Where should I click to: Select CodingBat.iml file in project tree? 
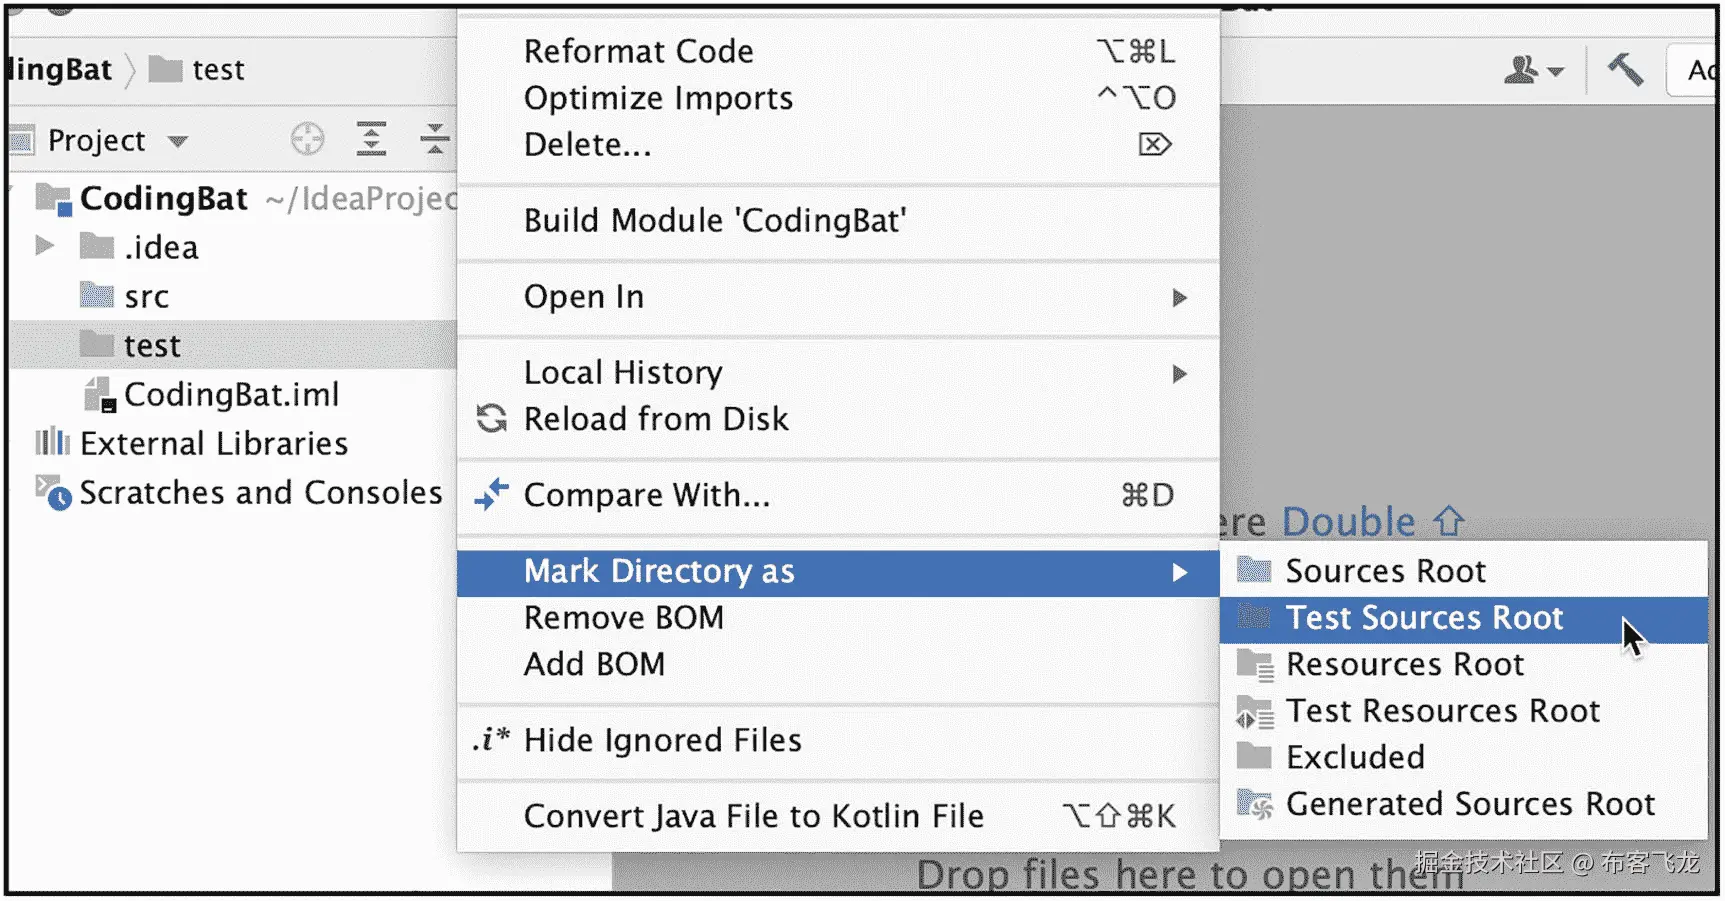pos(231,395)
